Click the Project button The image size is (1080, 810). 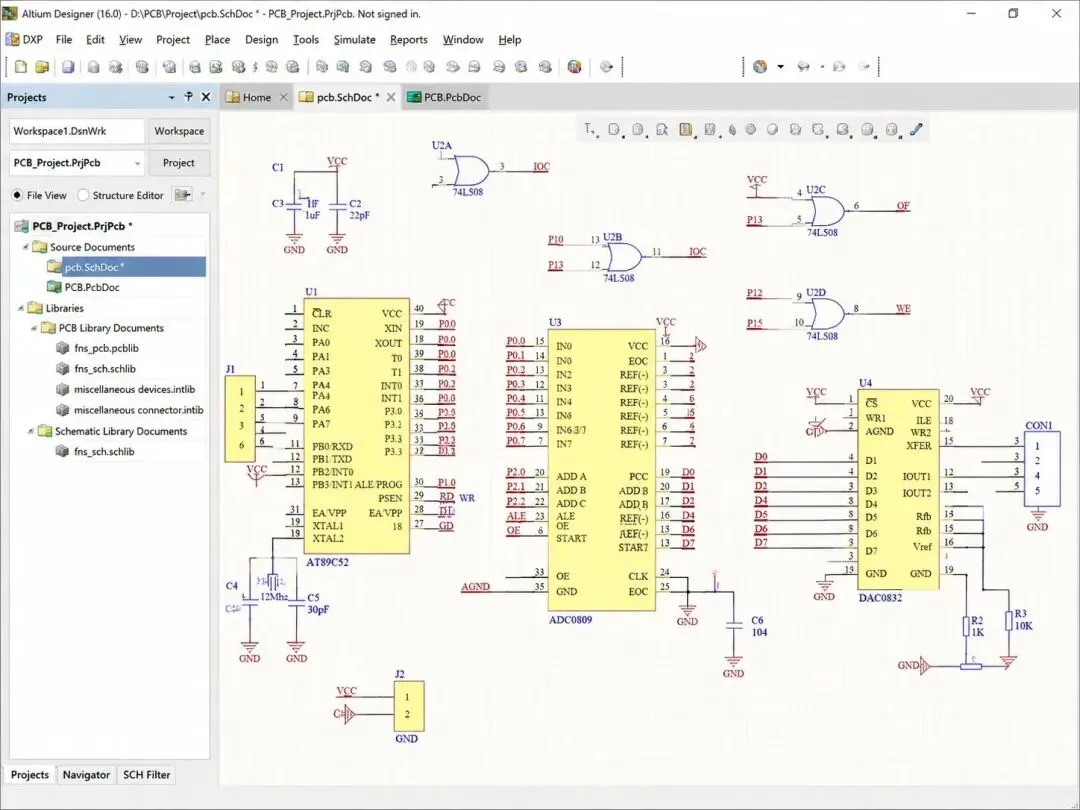[179, 163]
